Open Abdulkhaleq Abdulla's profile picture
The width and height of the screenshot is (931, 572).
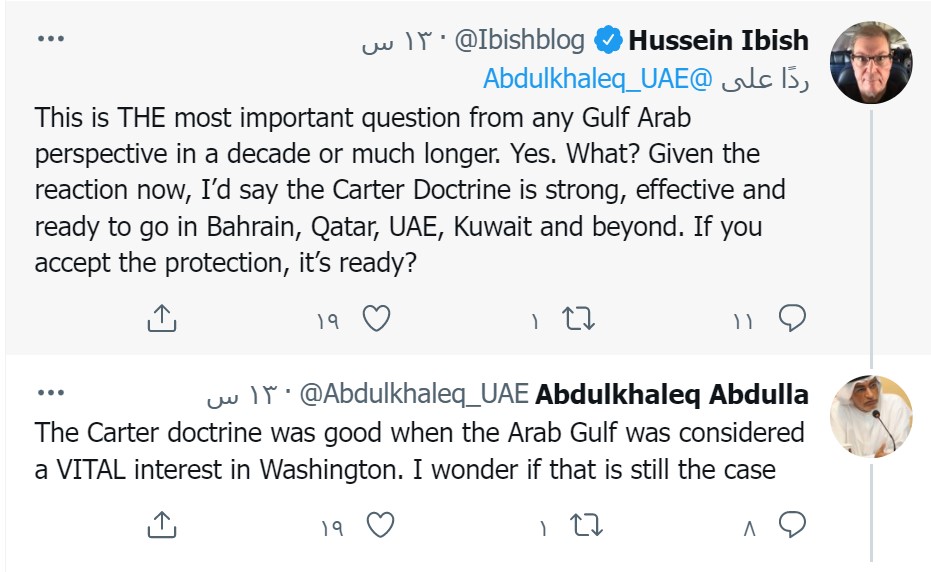point(871,414)
